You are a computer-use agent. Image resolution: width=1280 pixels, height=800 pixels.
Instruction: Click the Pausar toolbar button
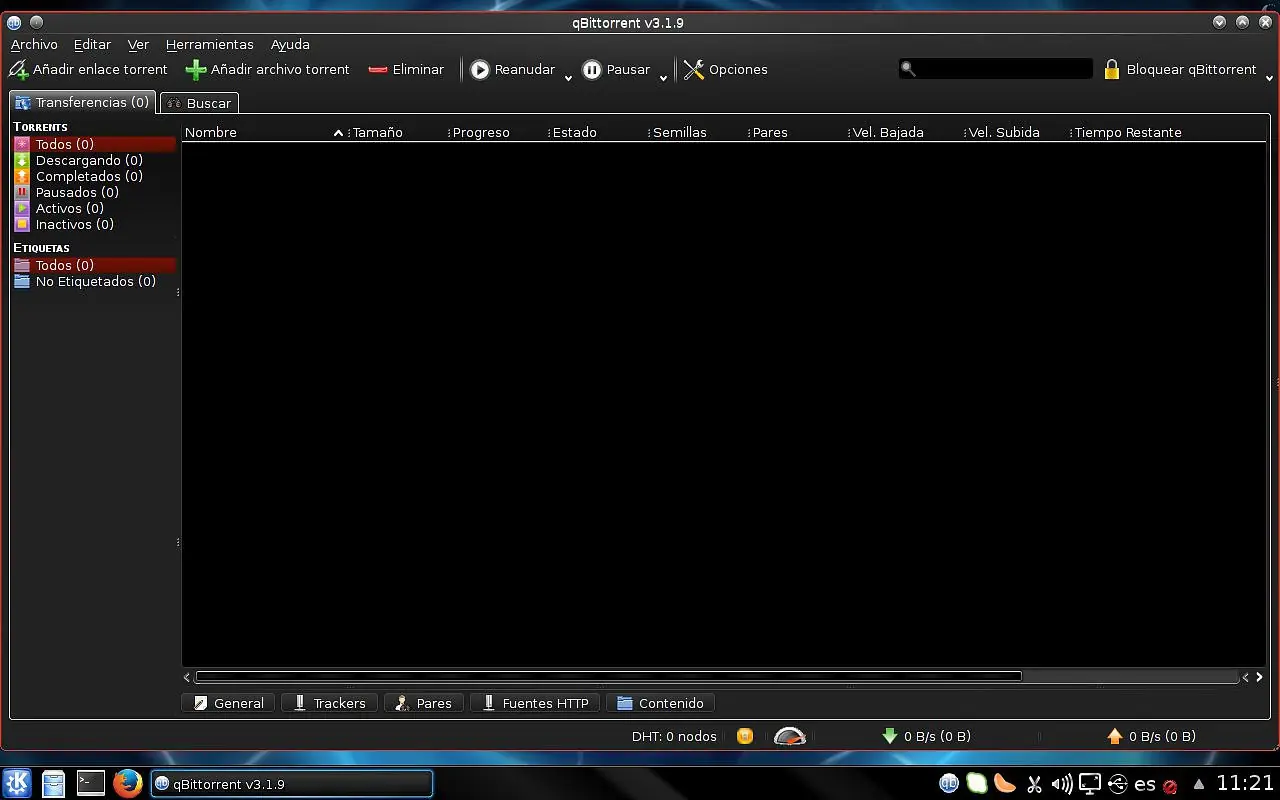(x=616, y=70)
